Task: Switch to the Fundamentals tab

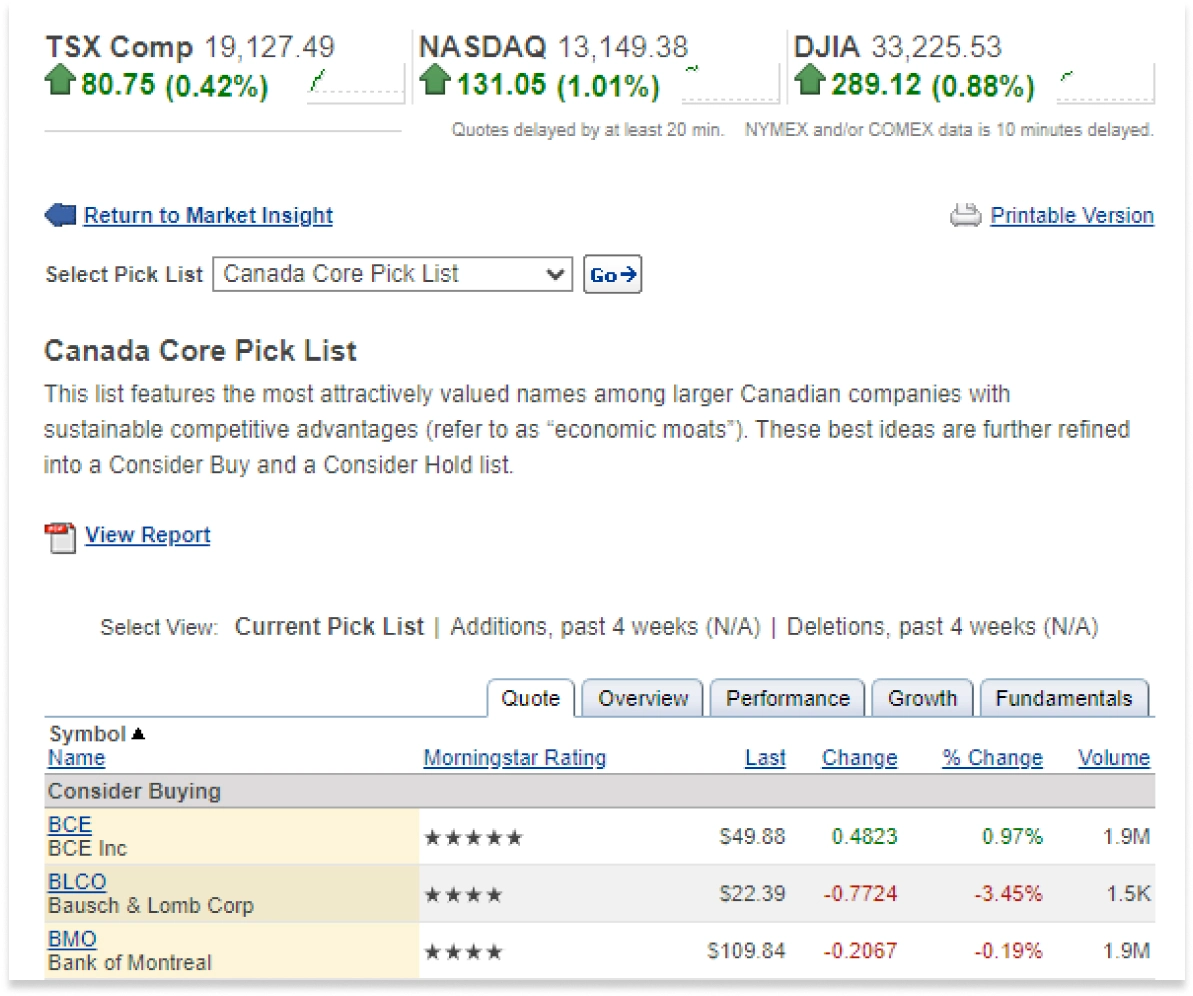Action: coord(1064,698)
